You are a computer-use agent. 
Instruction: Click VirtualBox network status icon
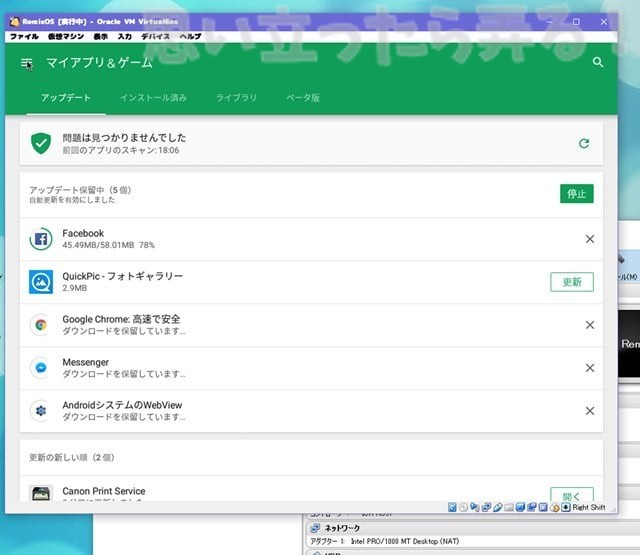click(x=486, y=507)
